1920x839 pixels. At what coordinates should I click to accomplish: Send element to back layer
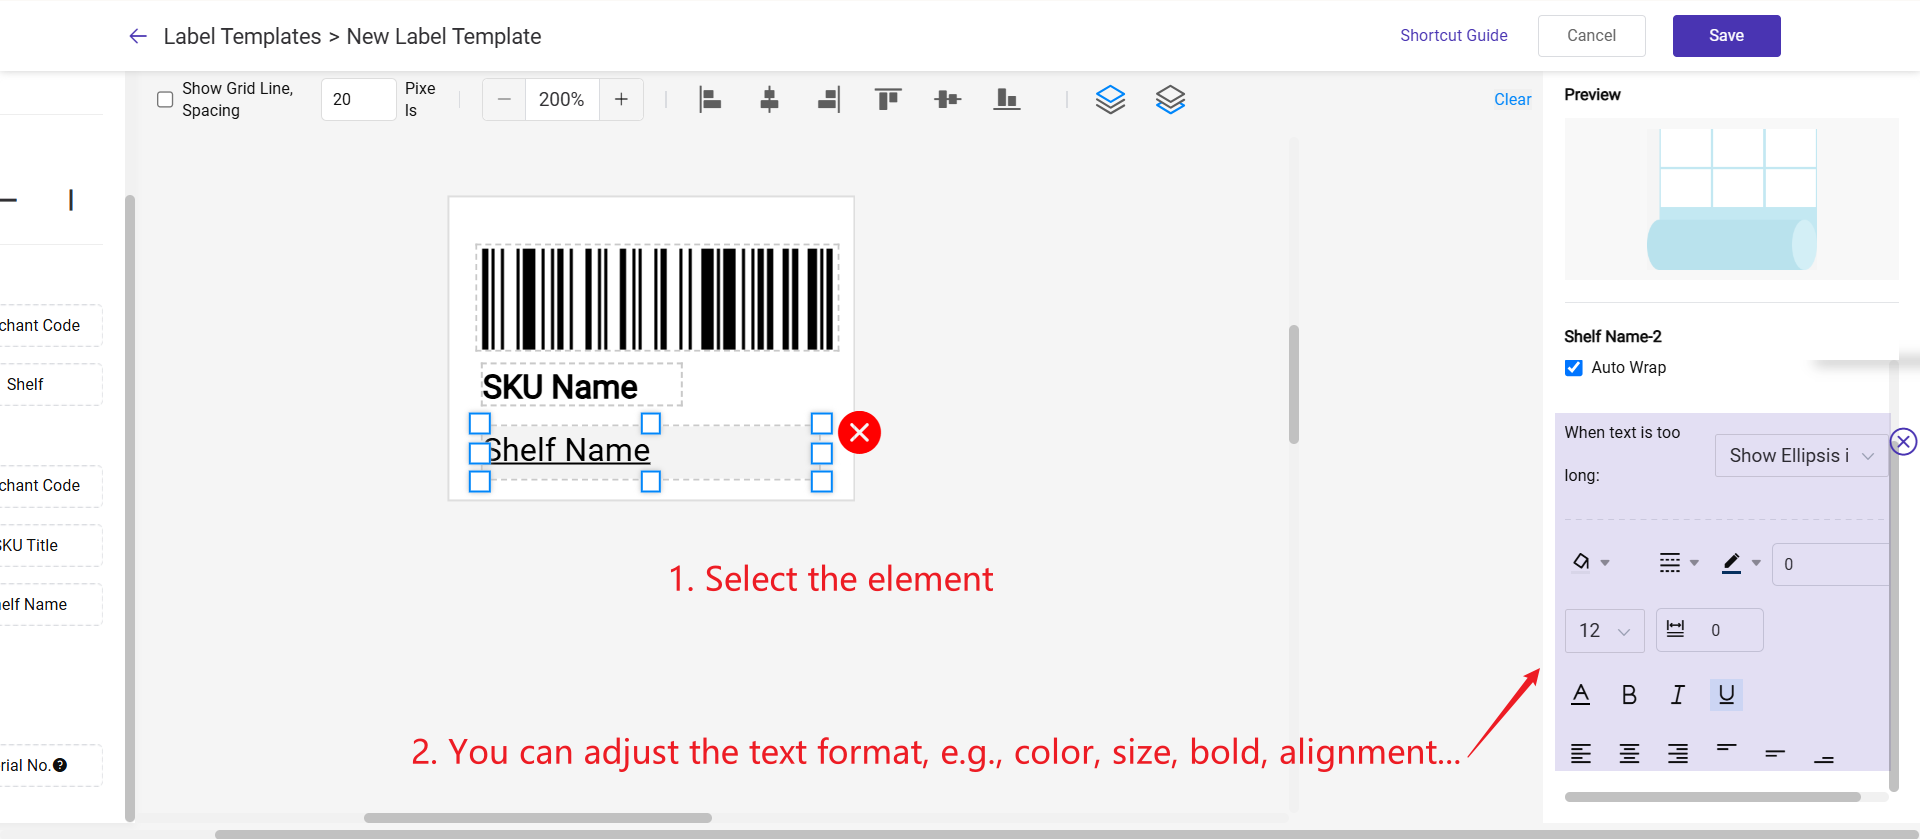(1170, 99)
